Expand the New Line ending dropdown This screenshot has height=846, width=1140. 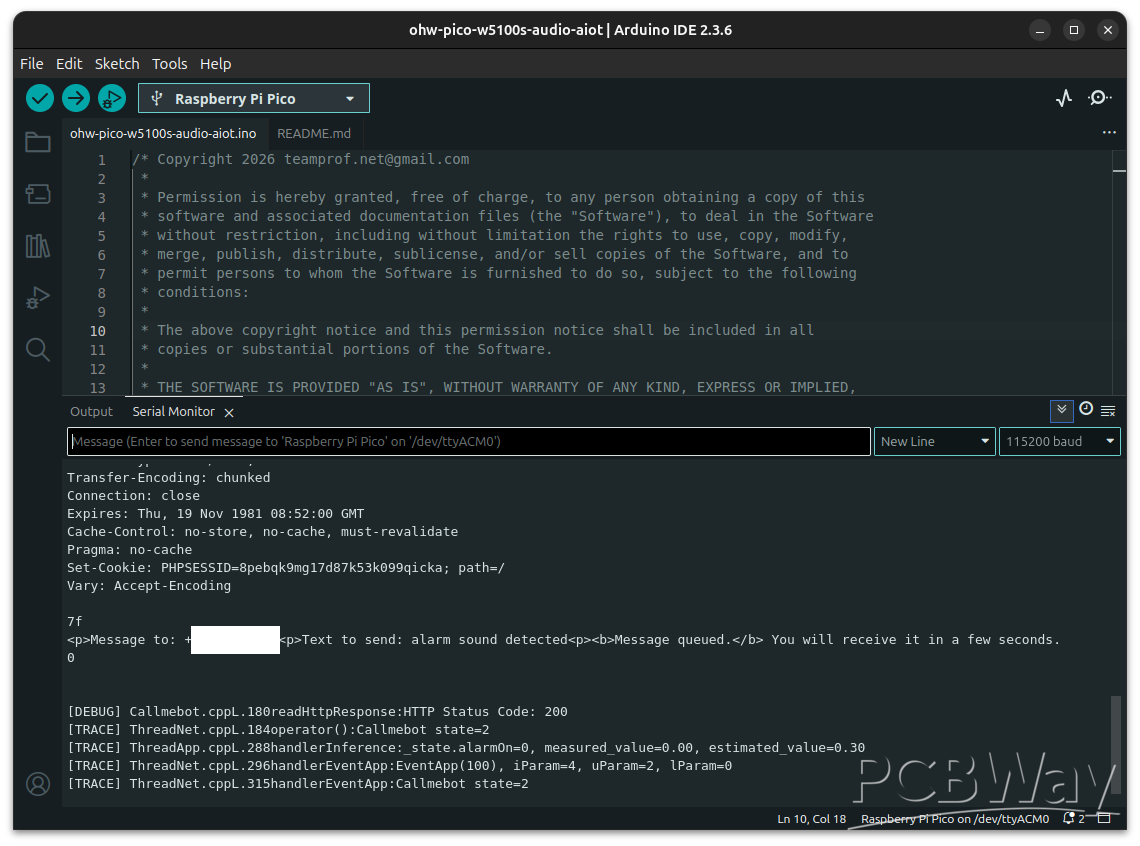pyautogui.click(x=934, y=442)
